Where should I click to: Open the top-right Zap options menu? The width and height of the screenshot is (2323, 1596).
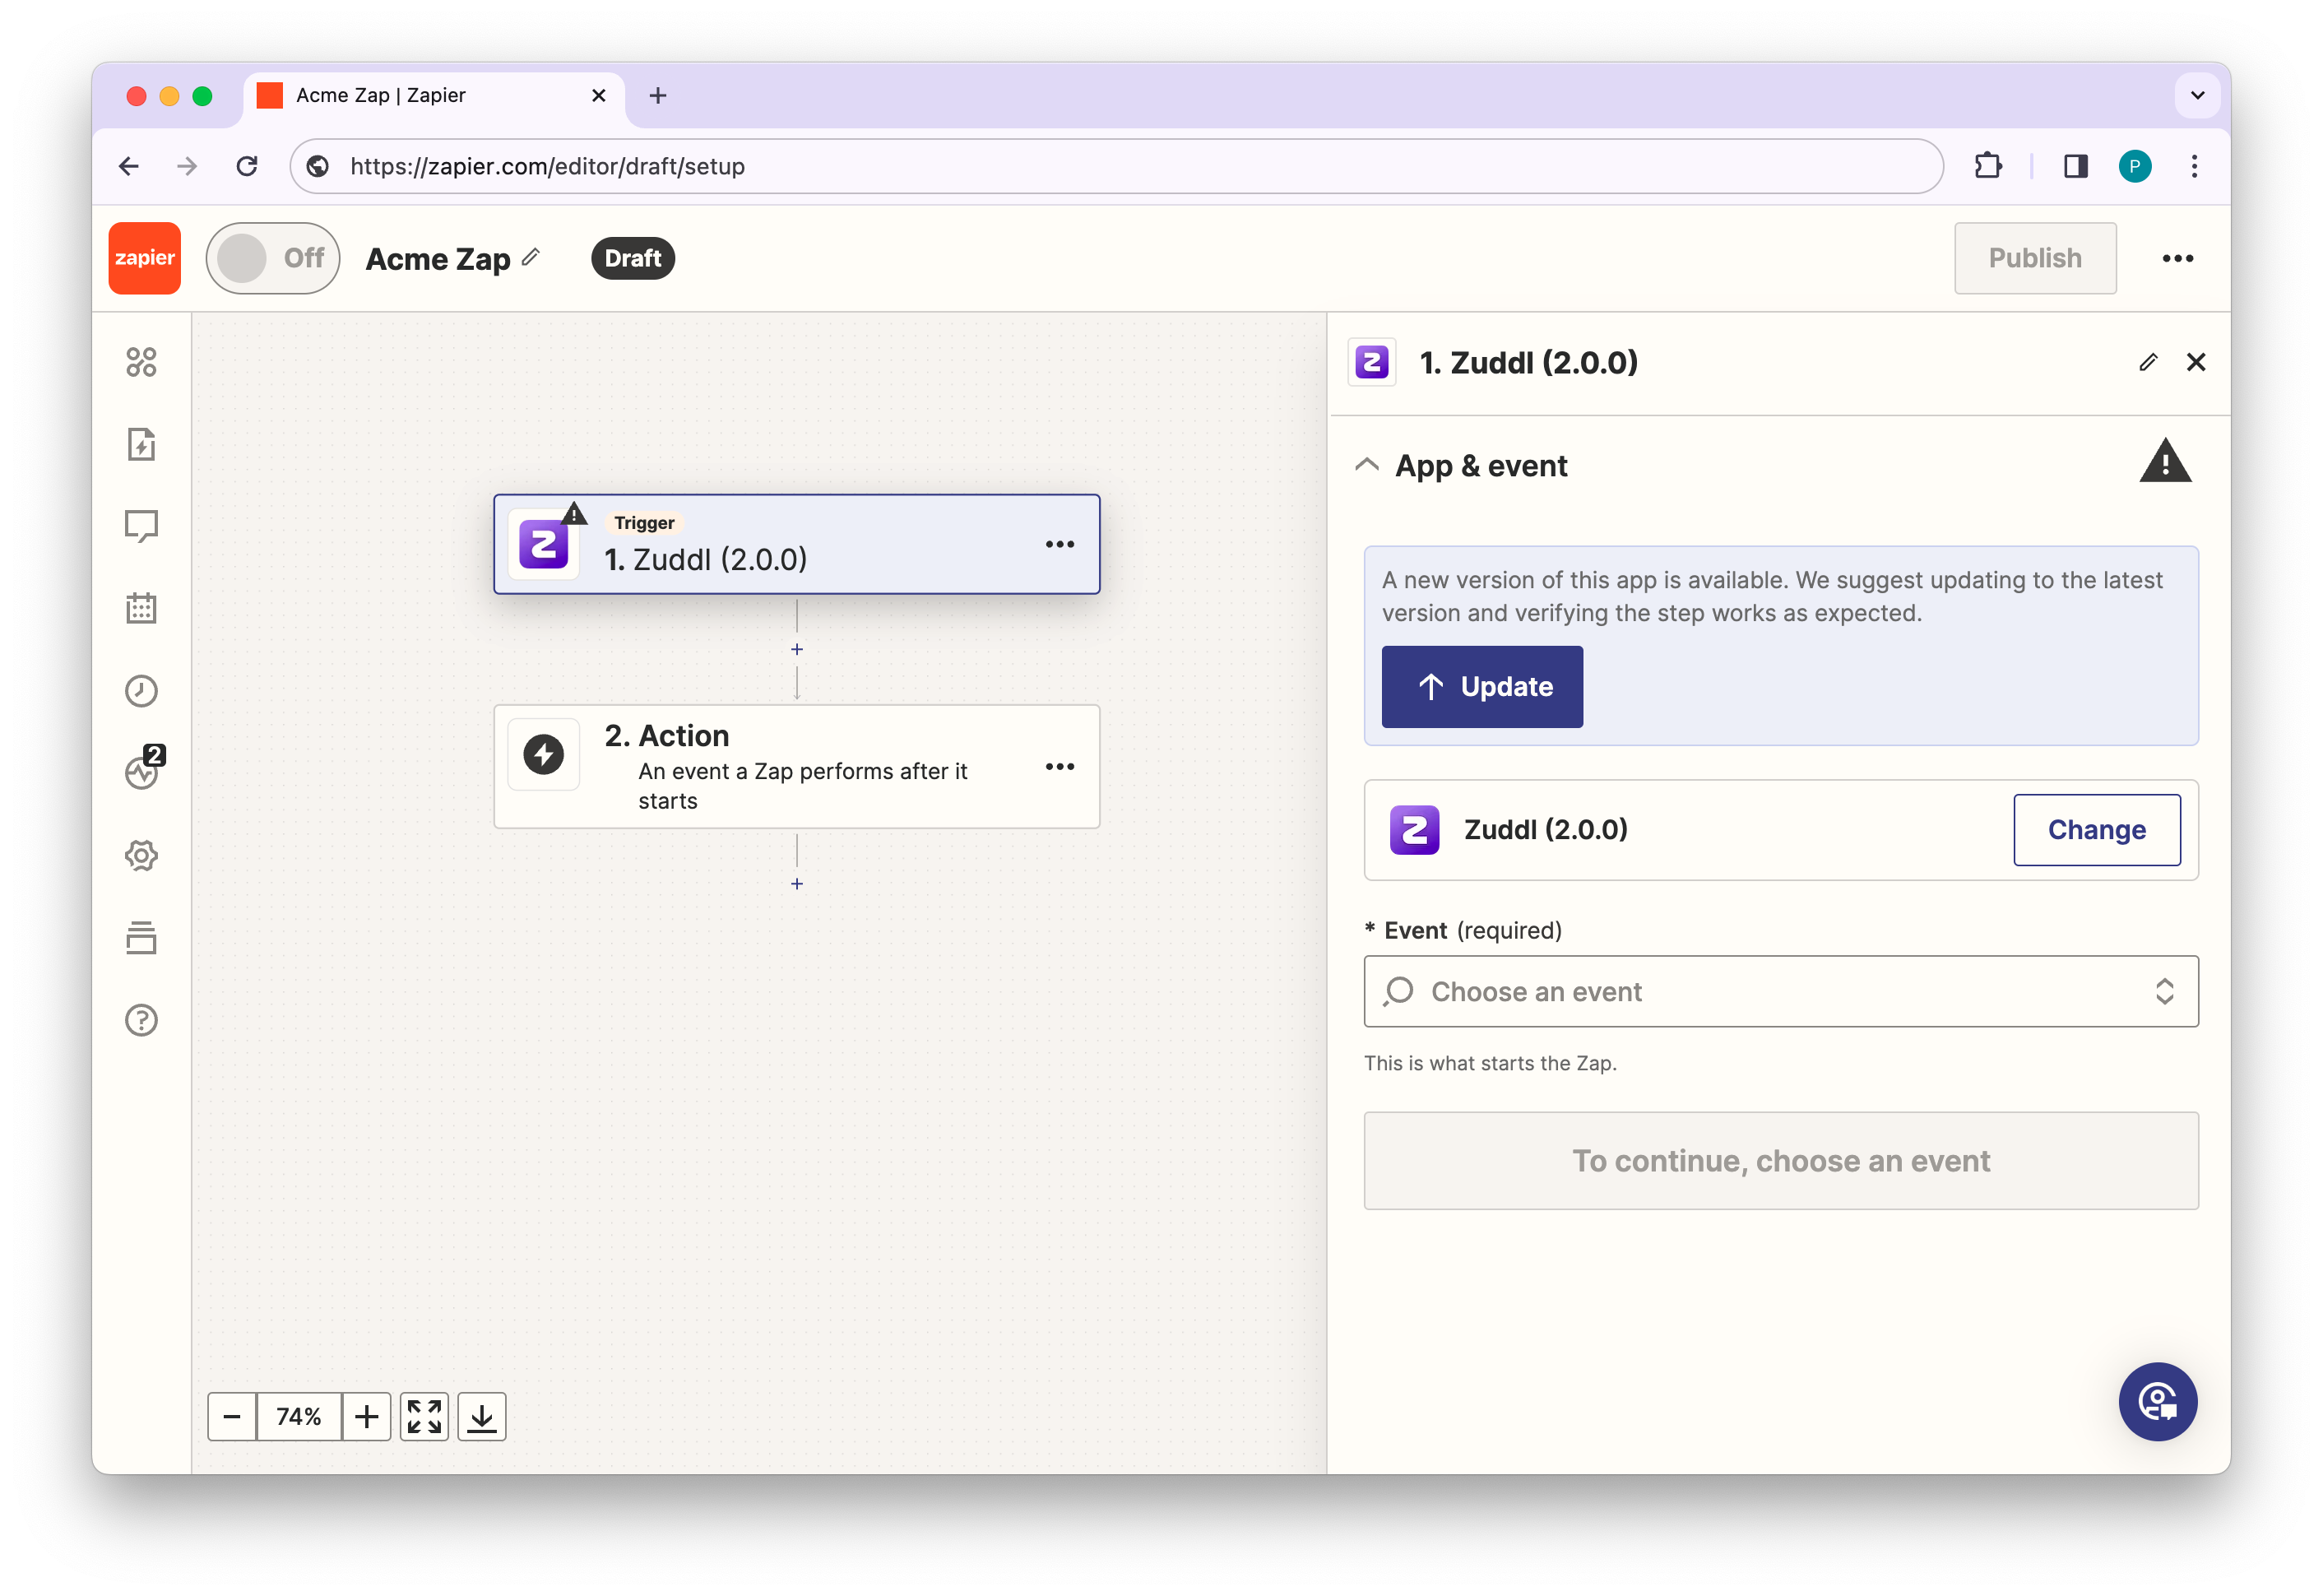2177,258
